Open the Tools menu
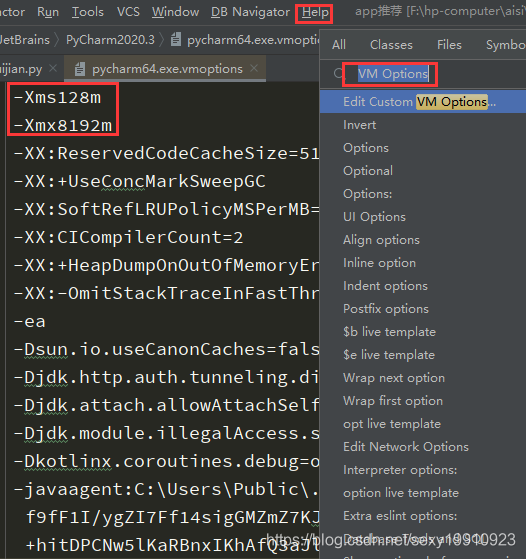This screenshot has width=526, height=559. 88,12
